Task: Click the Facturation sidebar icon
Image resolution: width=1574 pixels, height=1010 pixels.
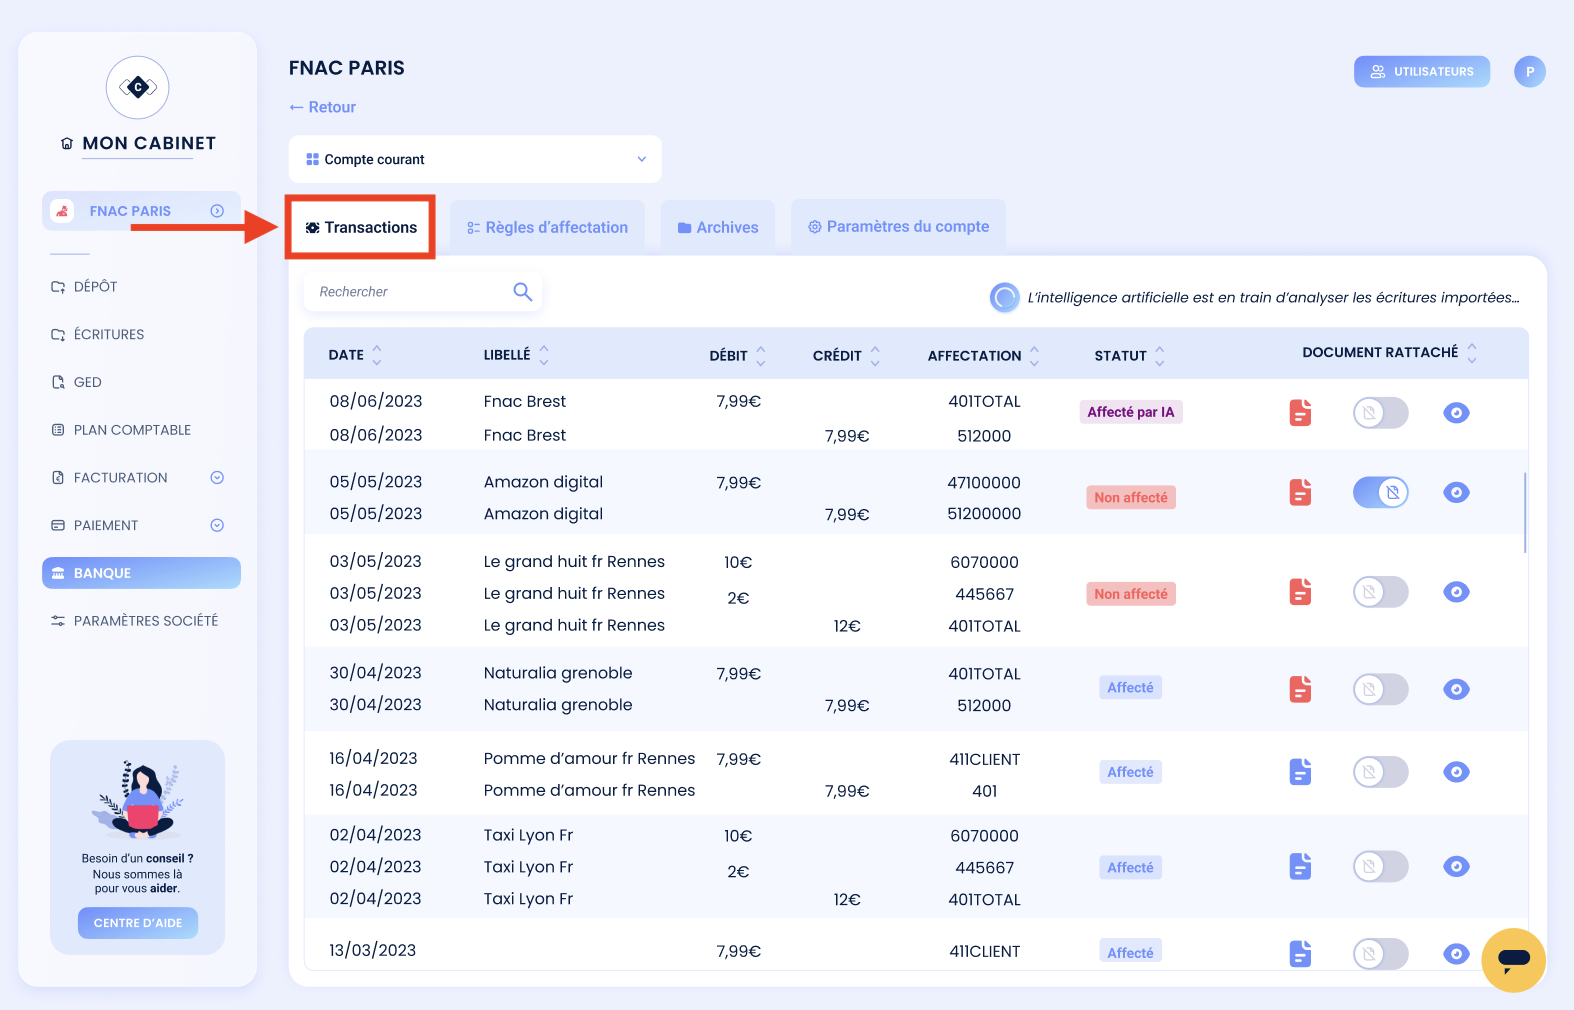Action: pyautogui.click(x=58, y=478)
